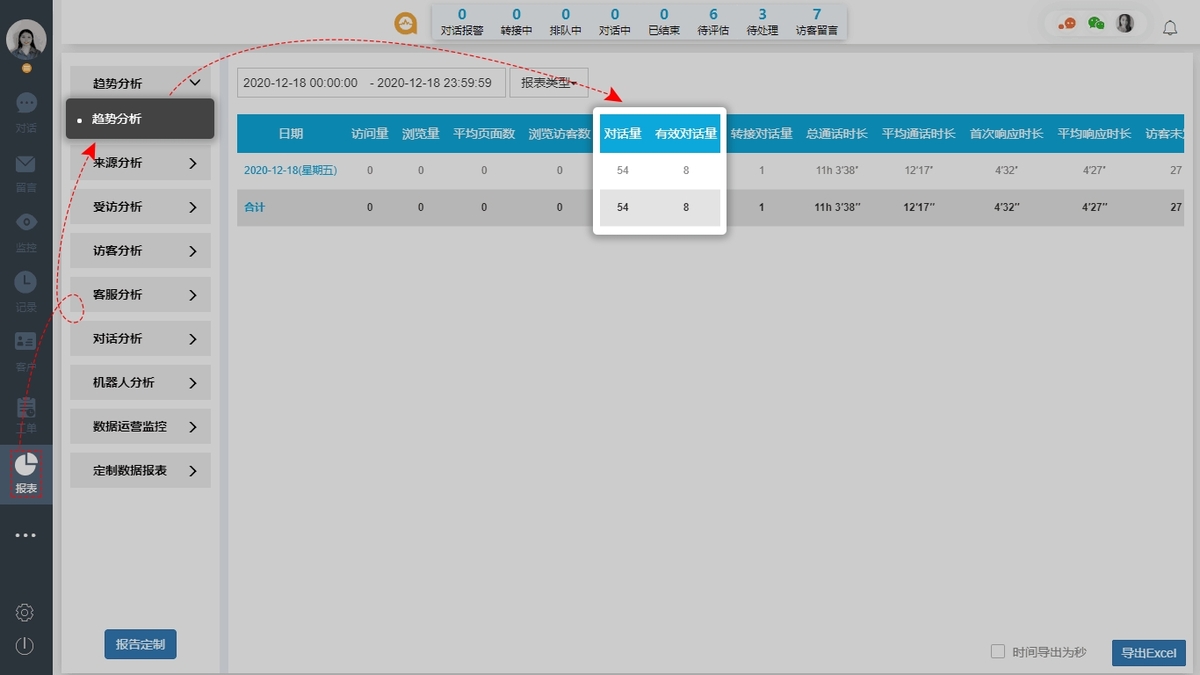This screenshot has width=1200, height=675.
Task: Expand the 受访分析 category
Action: pyautogui.click(x=140, y=207)
